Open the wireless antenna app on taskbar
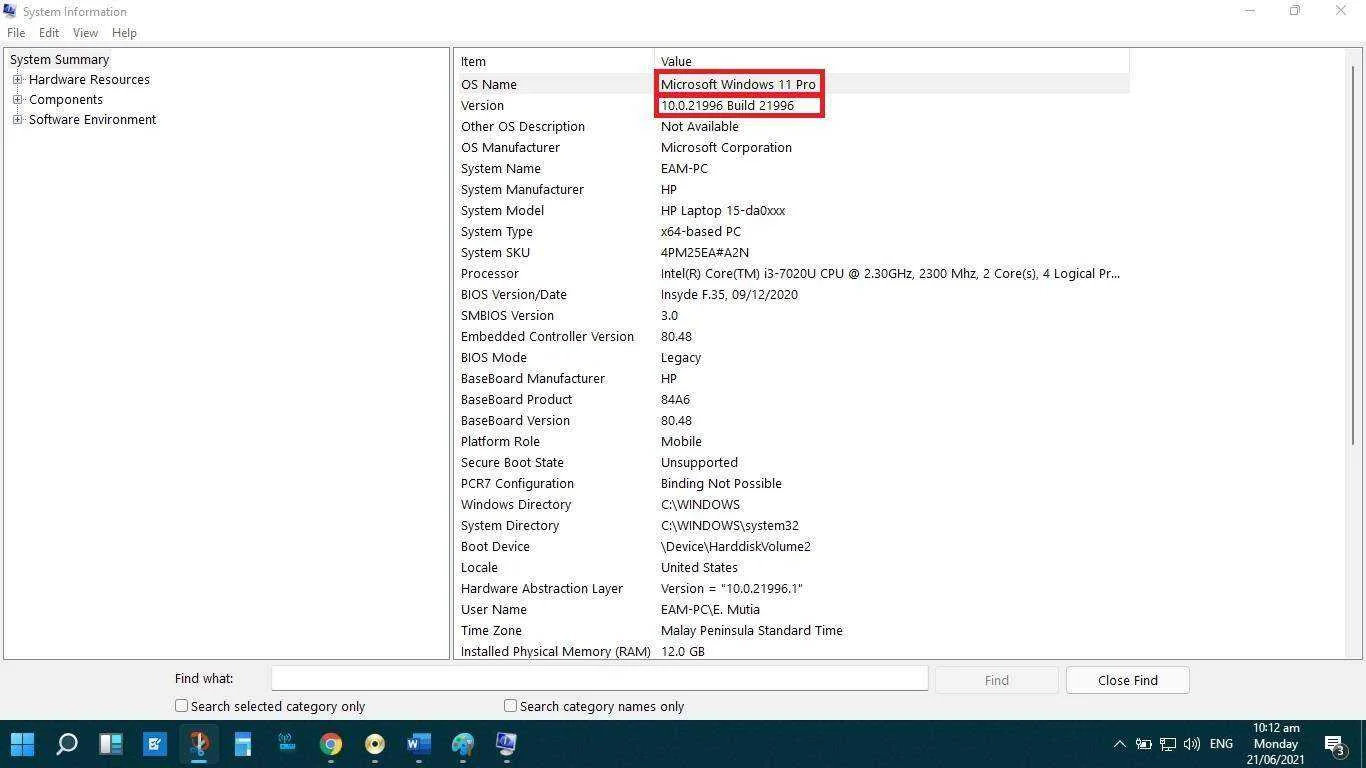 pos(287,744)
